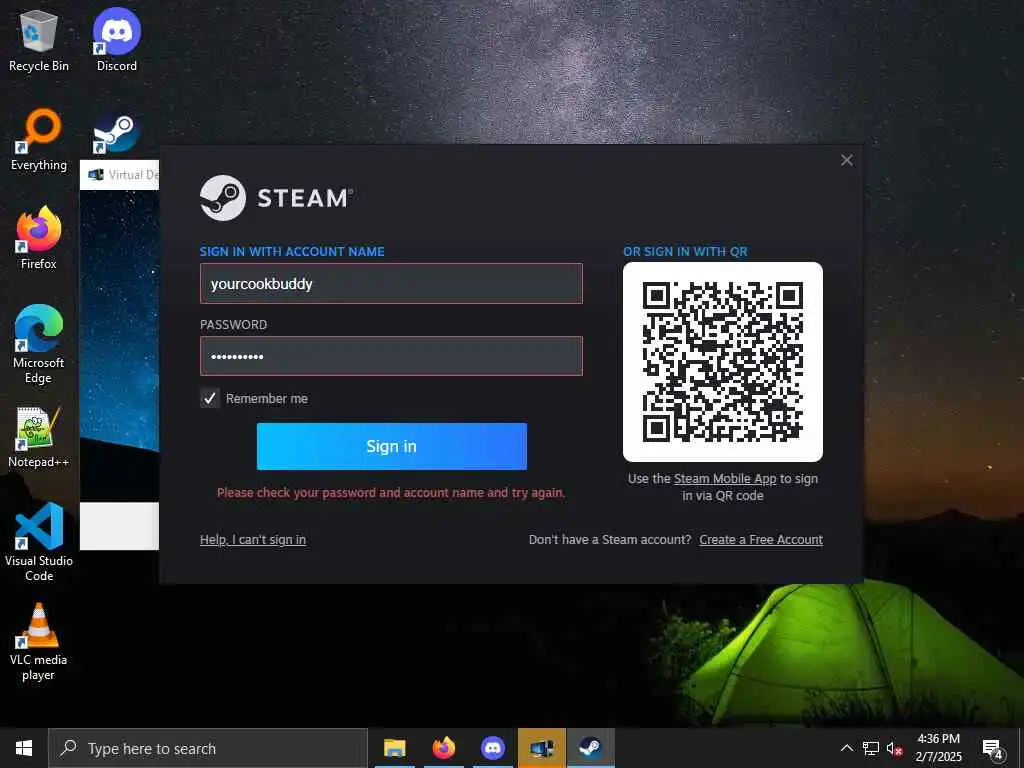Click the blue Sign in button
This screenshot has height=768, width=1024.
pyautogui.click(x=392, y=446)
